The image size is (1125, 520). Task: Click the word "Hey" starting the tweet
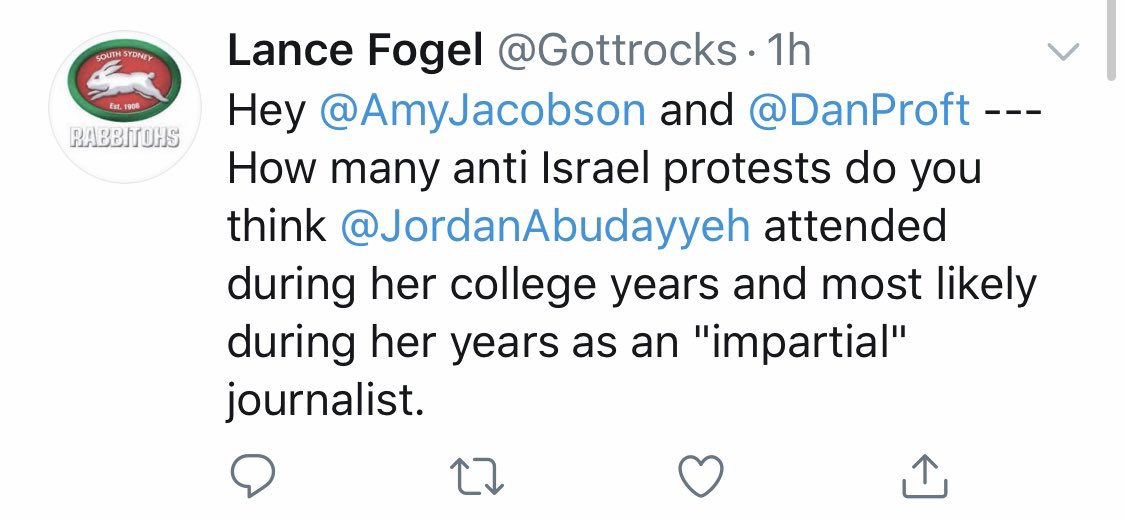(x=266, y=110)
